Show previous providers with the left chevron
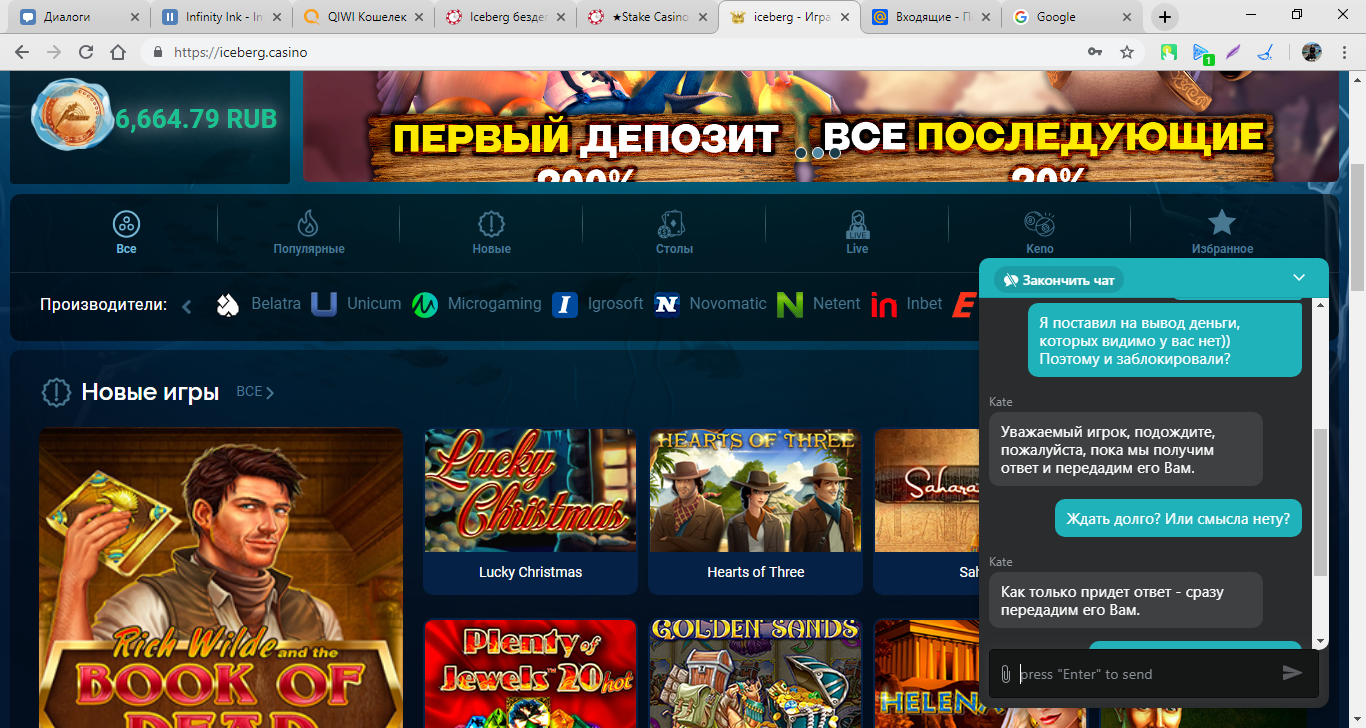 coord(187,305)
